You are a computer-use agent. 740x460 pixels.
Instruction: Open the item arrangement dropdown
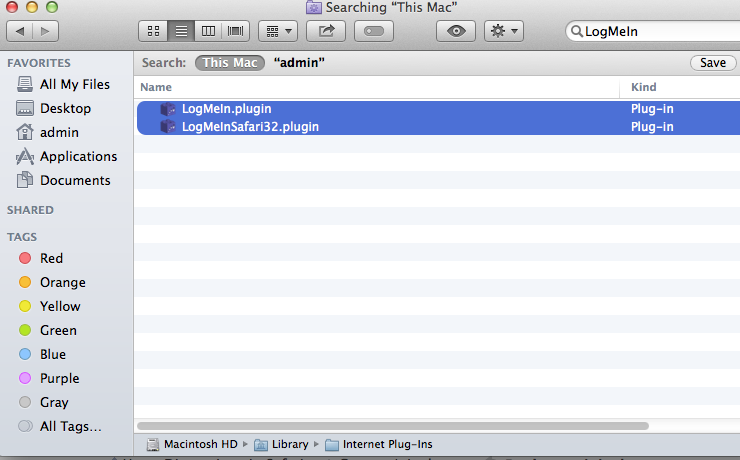(x=278, y=31)
